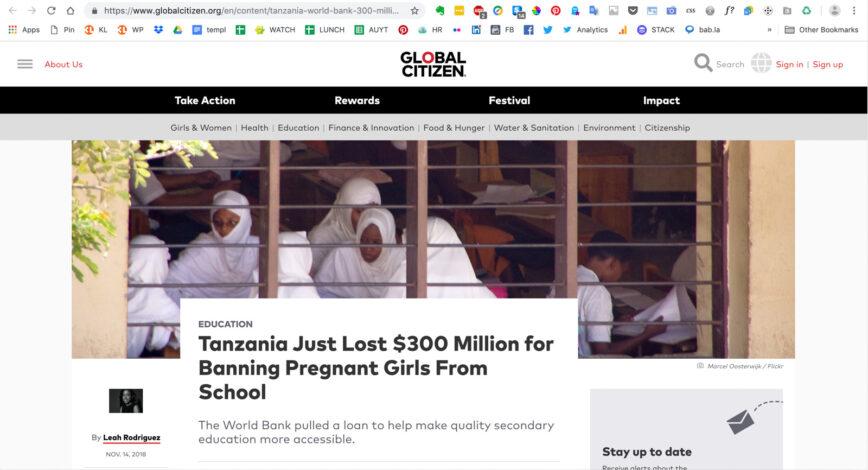
Task: Bookmark page with the star icon
Action: pos(415,11)
